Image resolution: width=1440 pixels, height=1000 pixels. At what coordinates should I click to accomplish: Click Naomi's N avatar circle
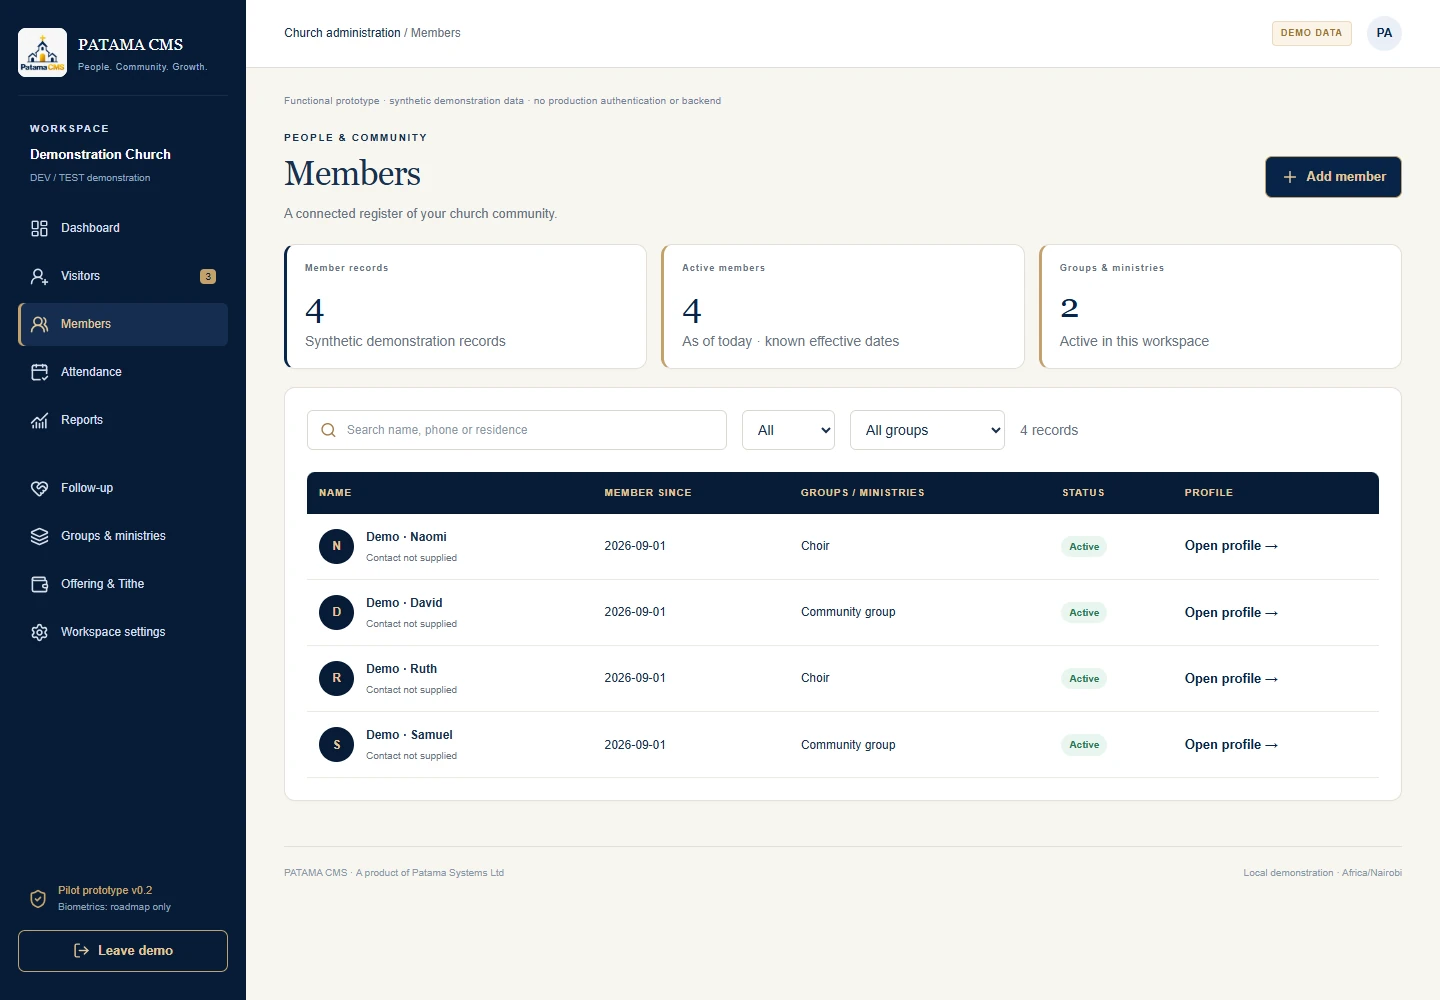pos(336,546)
